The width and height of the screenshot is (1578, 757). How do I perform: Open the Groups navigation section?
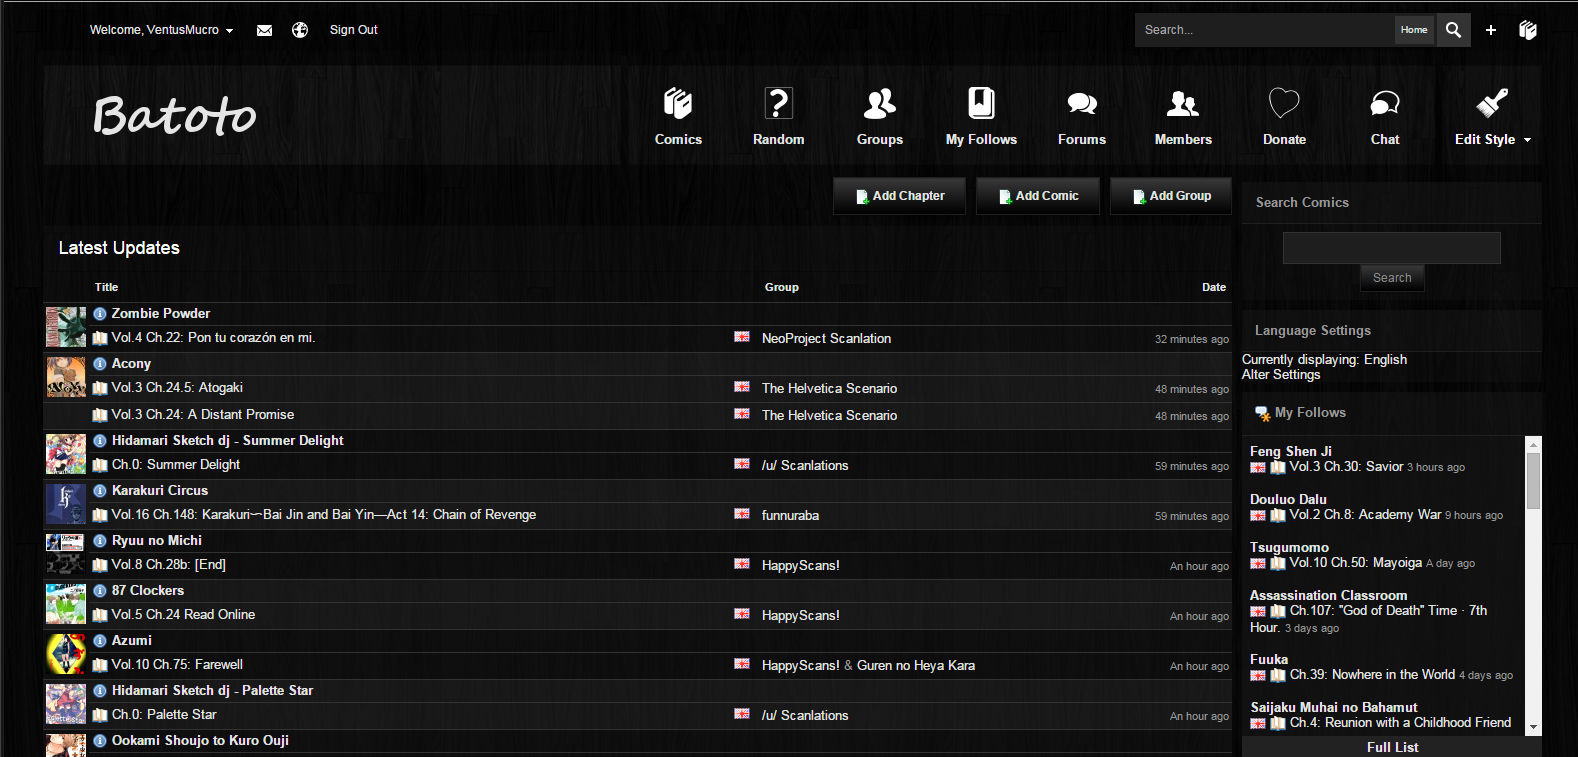(x=880, y=116)
